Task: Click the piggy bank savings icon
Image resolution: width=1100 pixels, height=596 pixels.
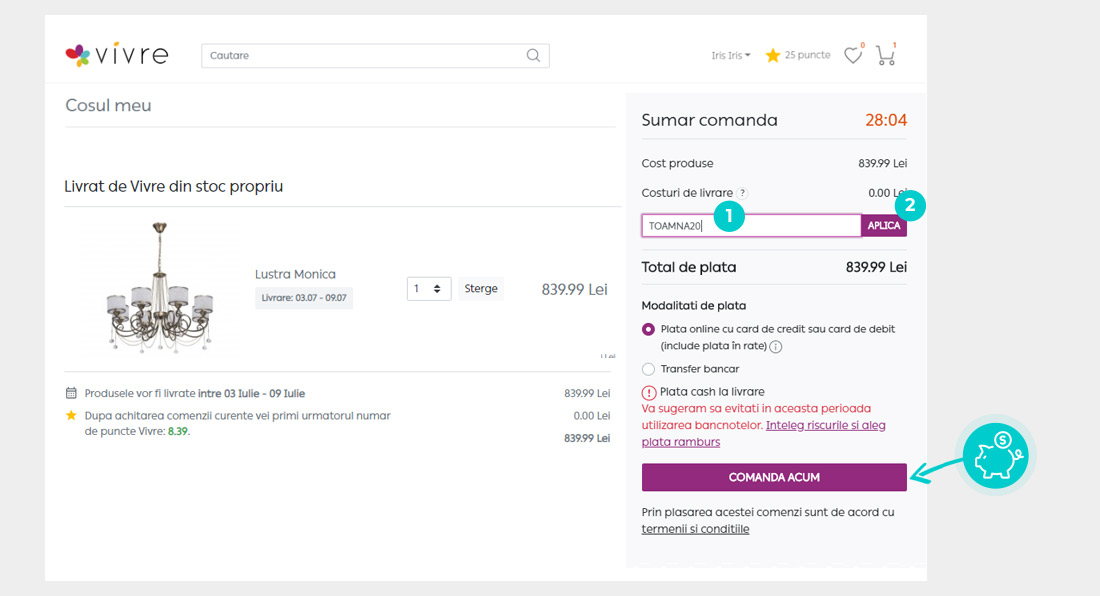Action: pos(995,456)
